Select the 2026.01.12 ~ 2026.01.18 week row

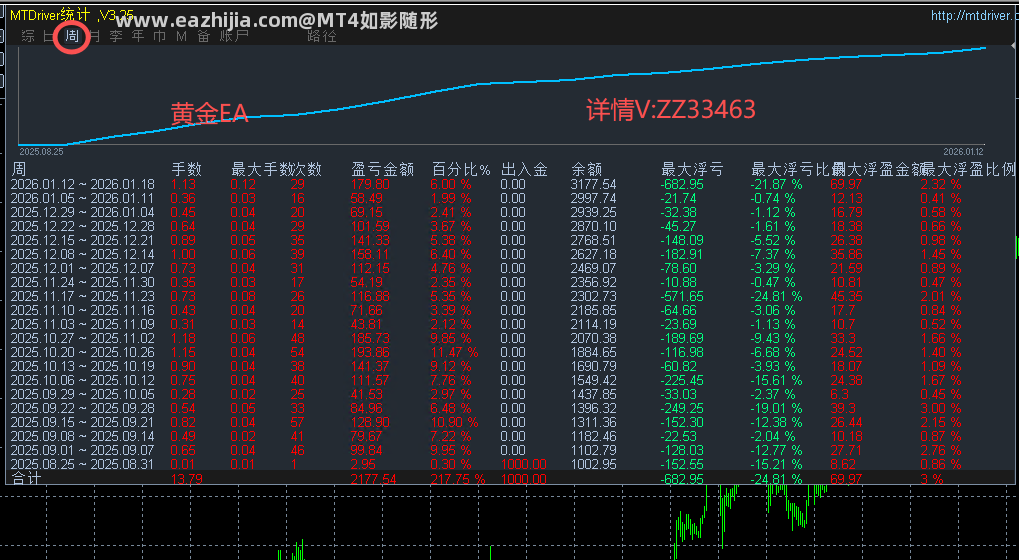tap(511, 185)
